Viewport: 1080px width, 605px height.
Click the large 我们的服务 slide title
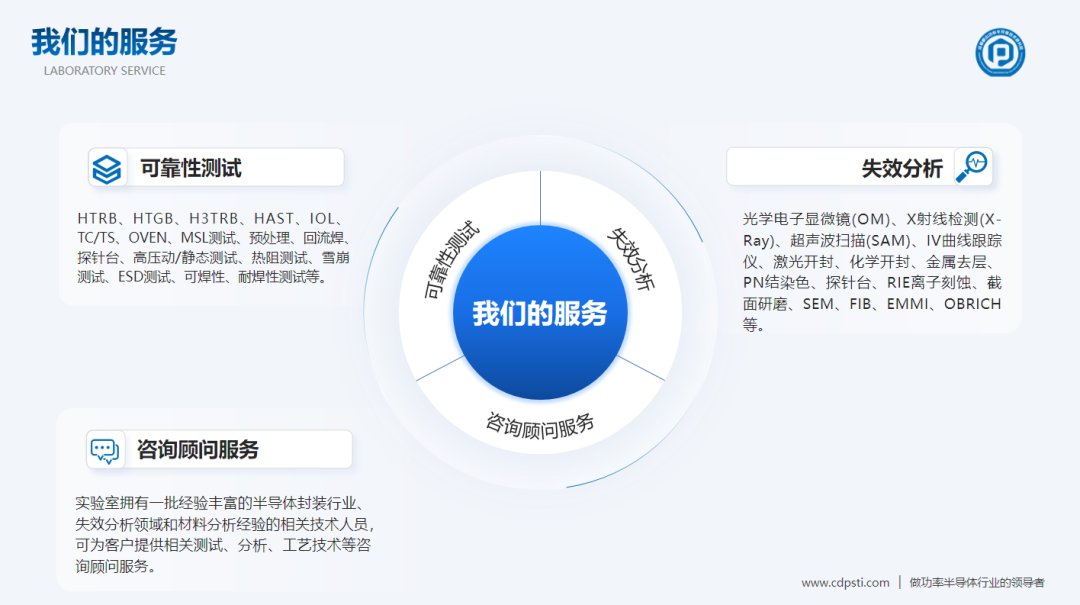click(104, 42)
